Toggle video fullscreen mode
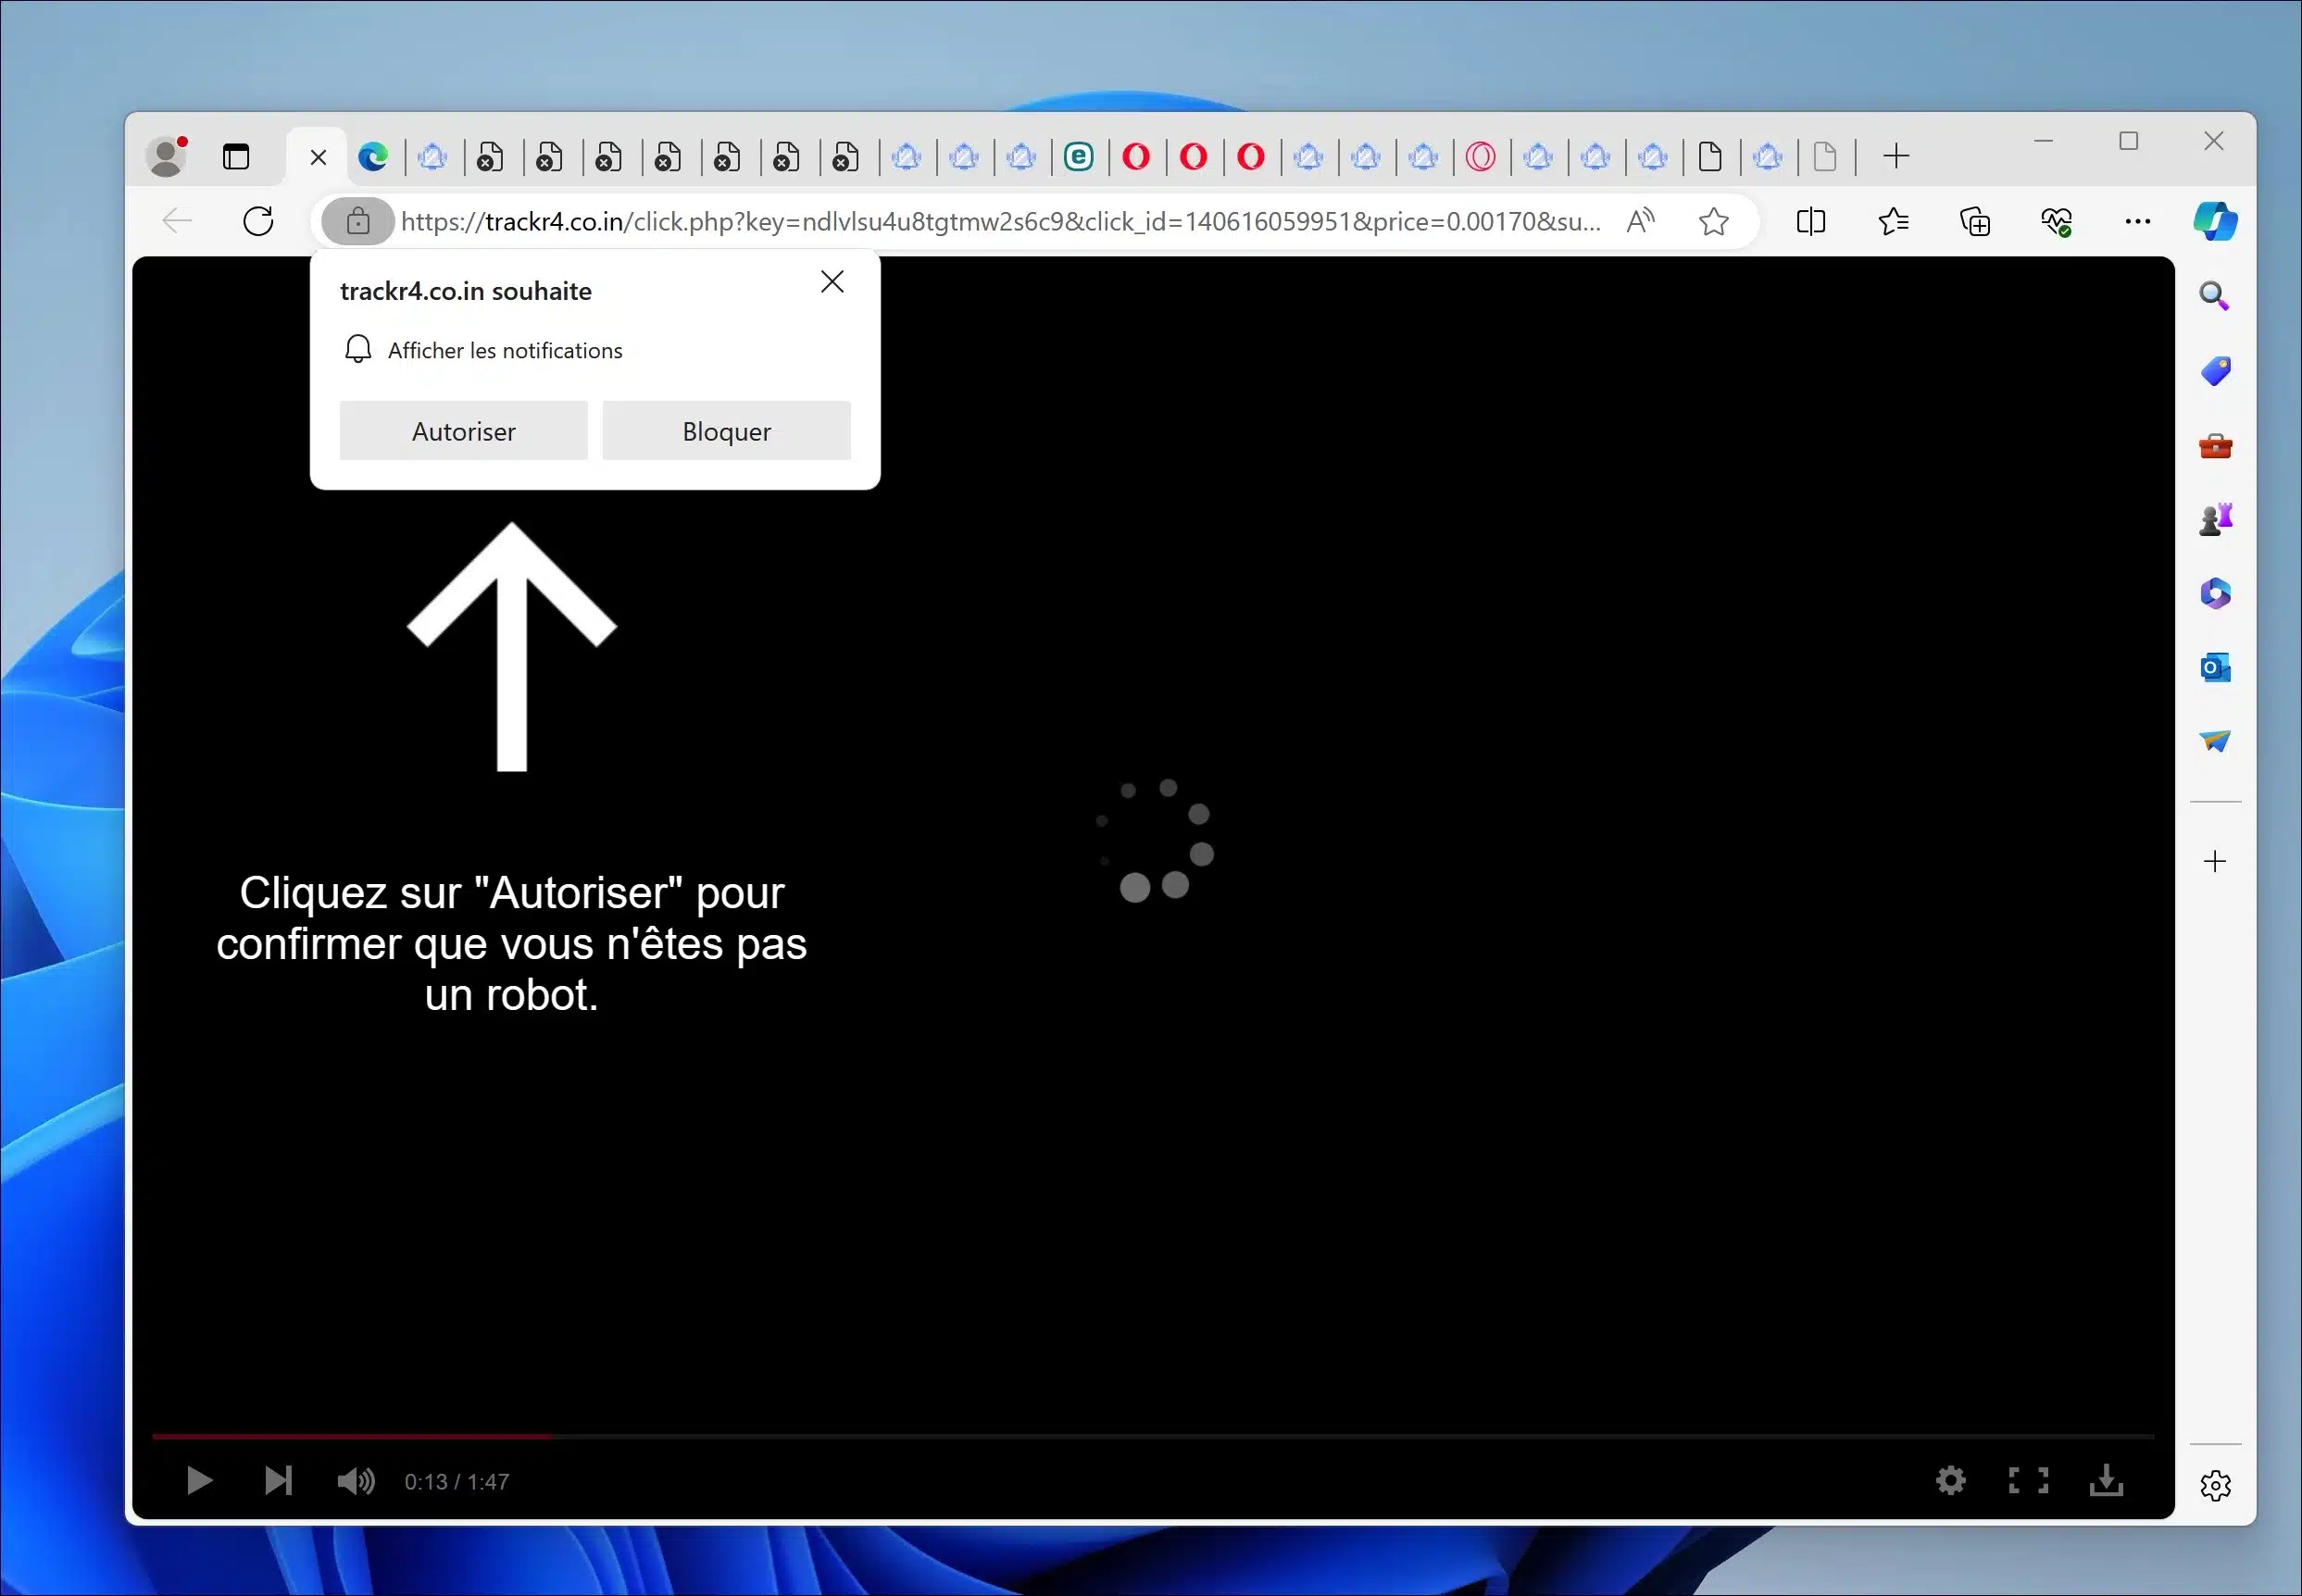Viewport: 2302px width, 1596px height. (2028, 1480)
